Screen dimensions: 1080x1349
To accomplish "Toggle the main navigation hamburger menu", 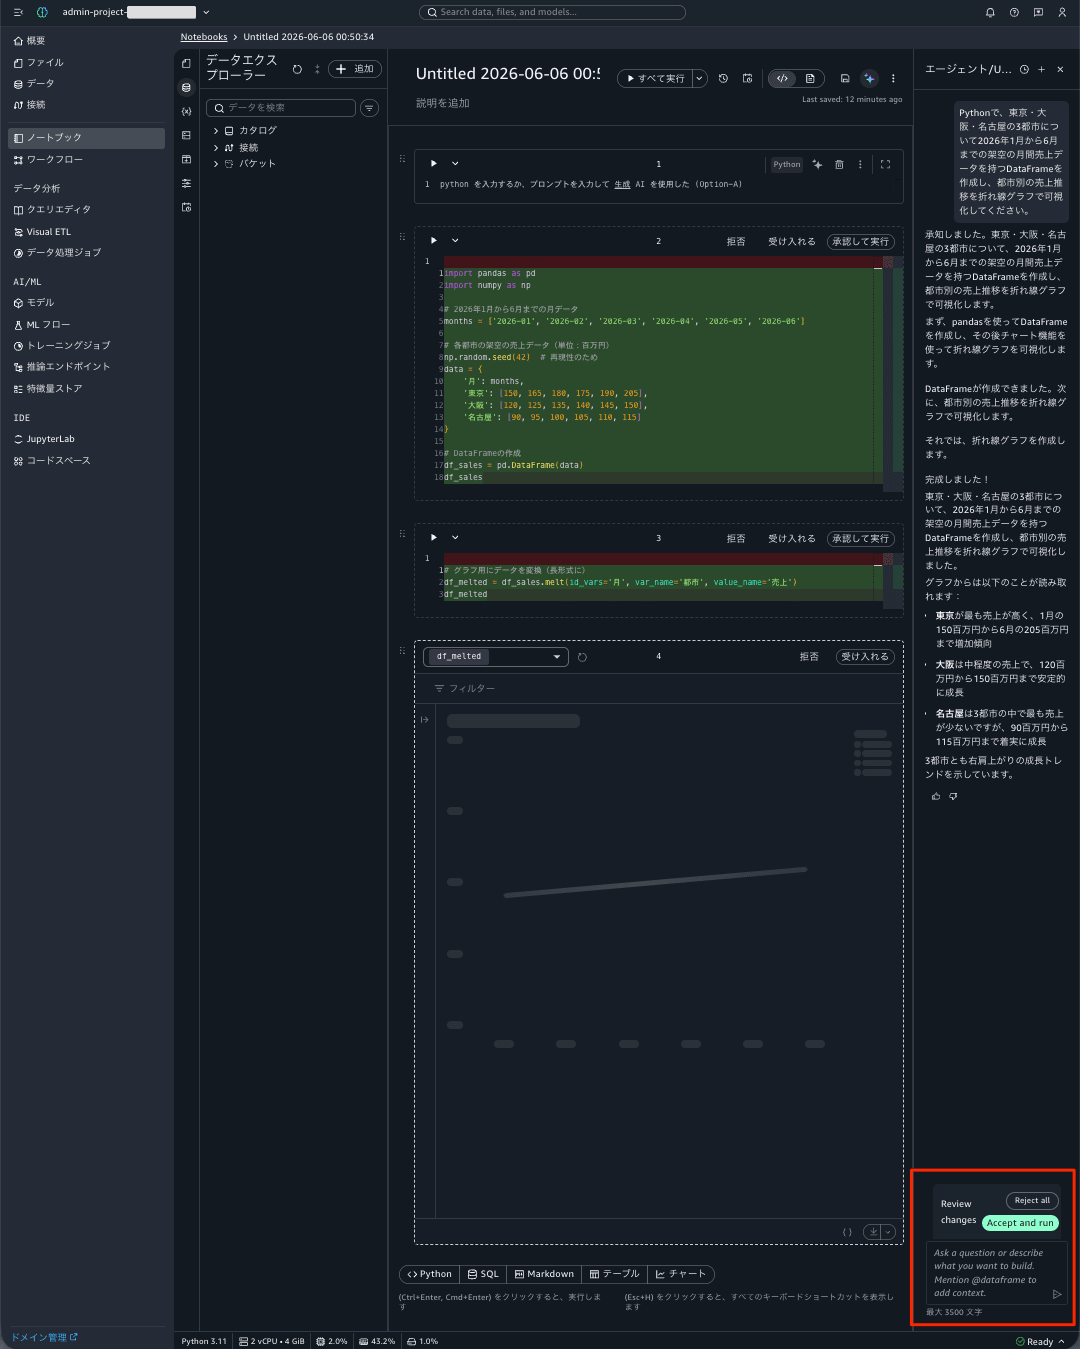I will (18, 12).
